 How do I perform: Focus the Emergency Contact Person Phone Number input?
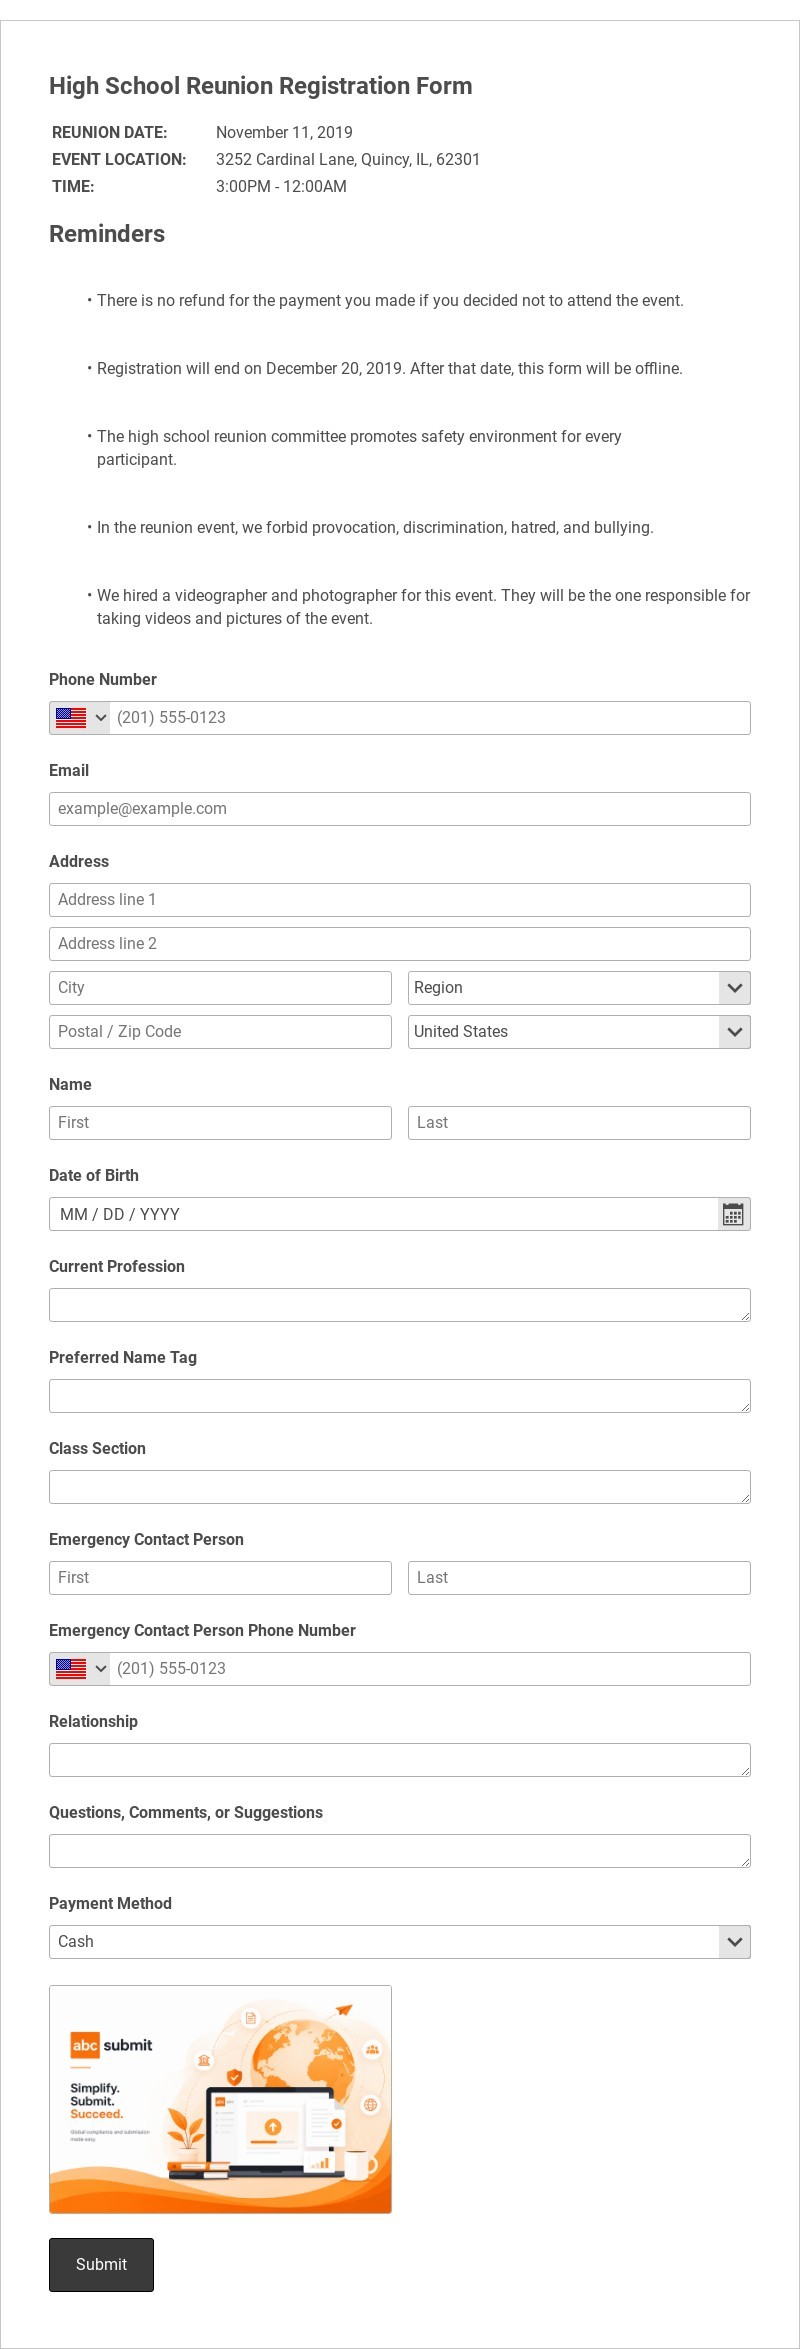pos(430,1669)
